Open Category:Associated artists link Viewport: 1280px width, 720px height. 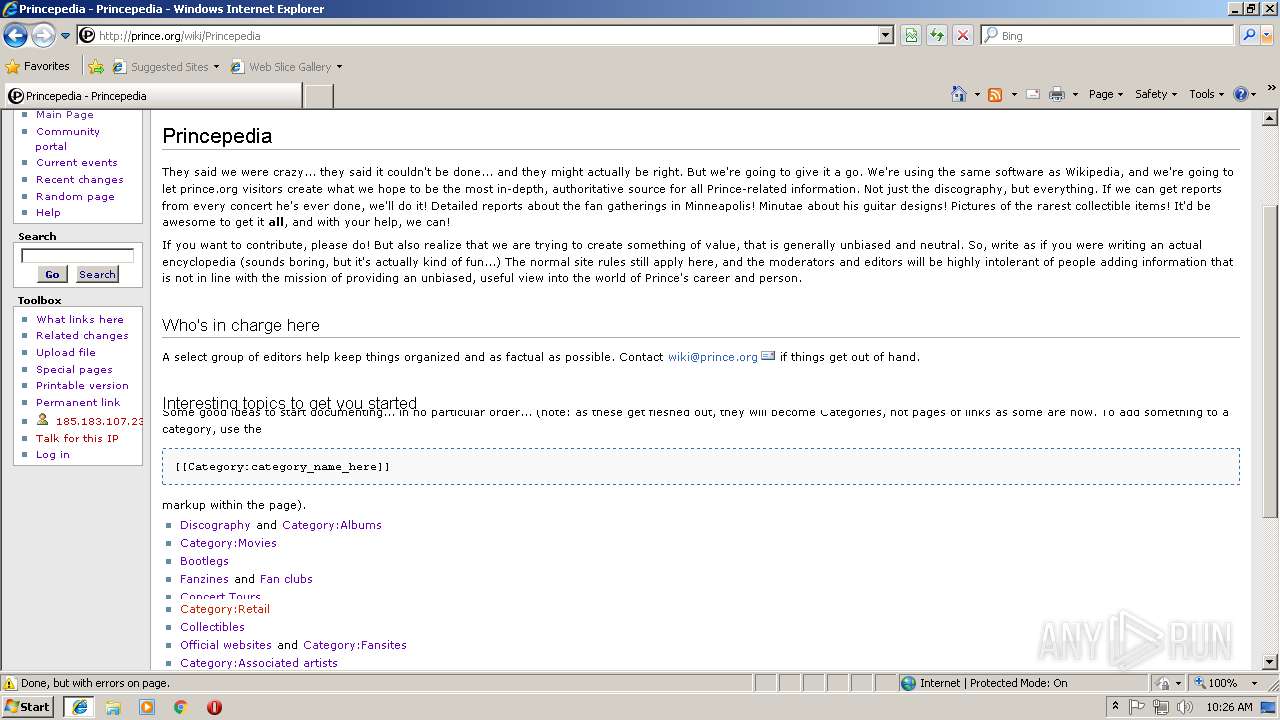point(259,662)
